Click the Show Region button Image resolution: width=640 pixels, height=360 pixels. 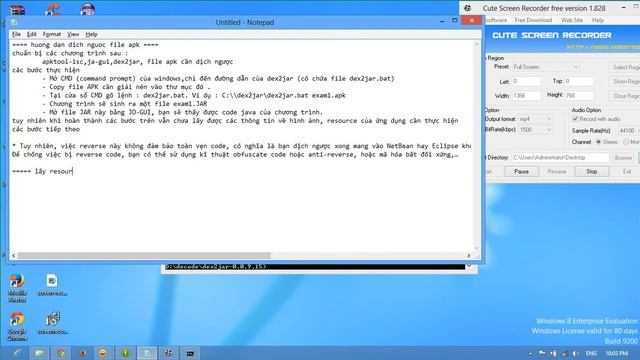625,81
